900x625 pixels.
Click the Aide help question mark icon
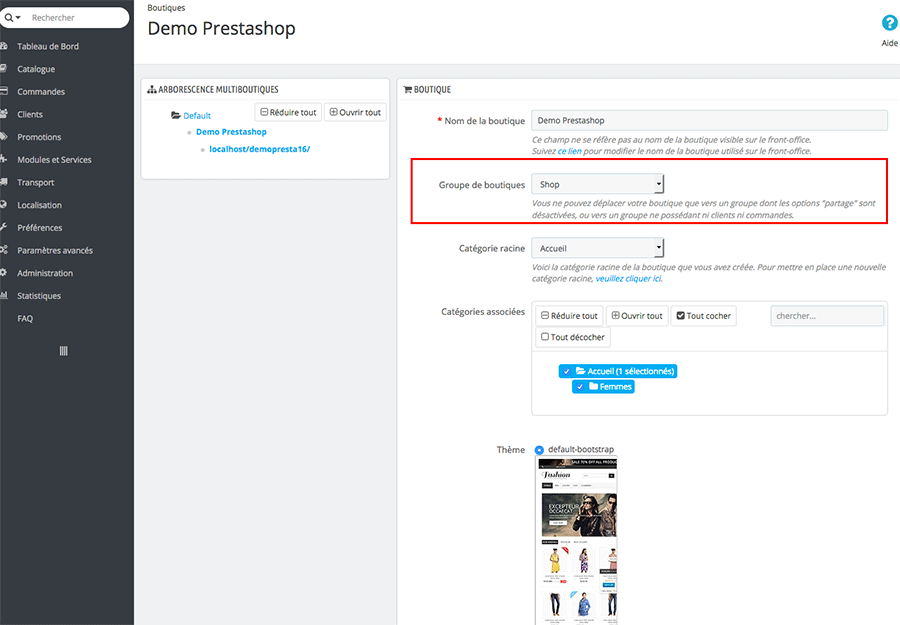889,23
